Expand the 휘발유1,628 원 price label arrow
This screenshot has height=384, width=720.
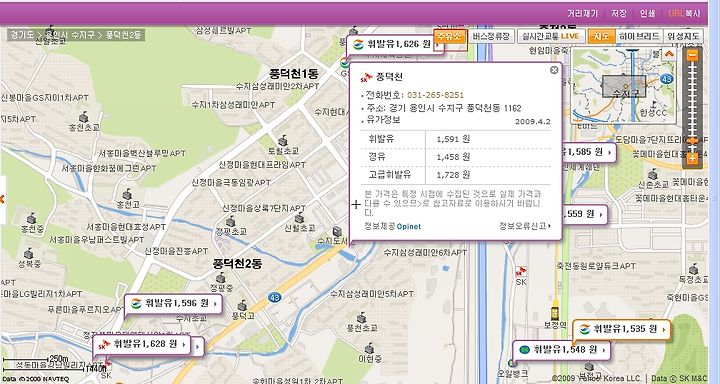[x=184, y=344]
